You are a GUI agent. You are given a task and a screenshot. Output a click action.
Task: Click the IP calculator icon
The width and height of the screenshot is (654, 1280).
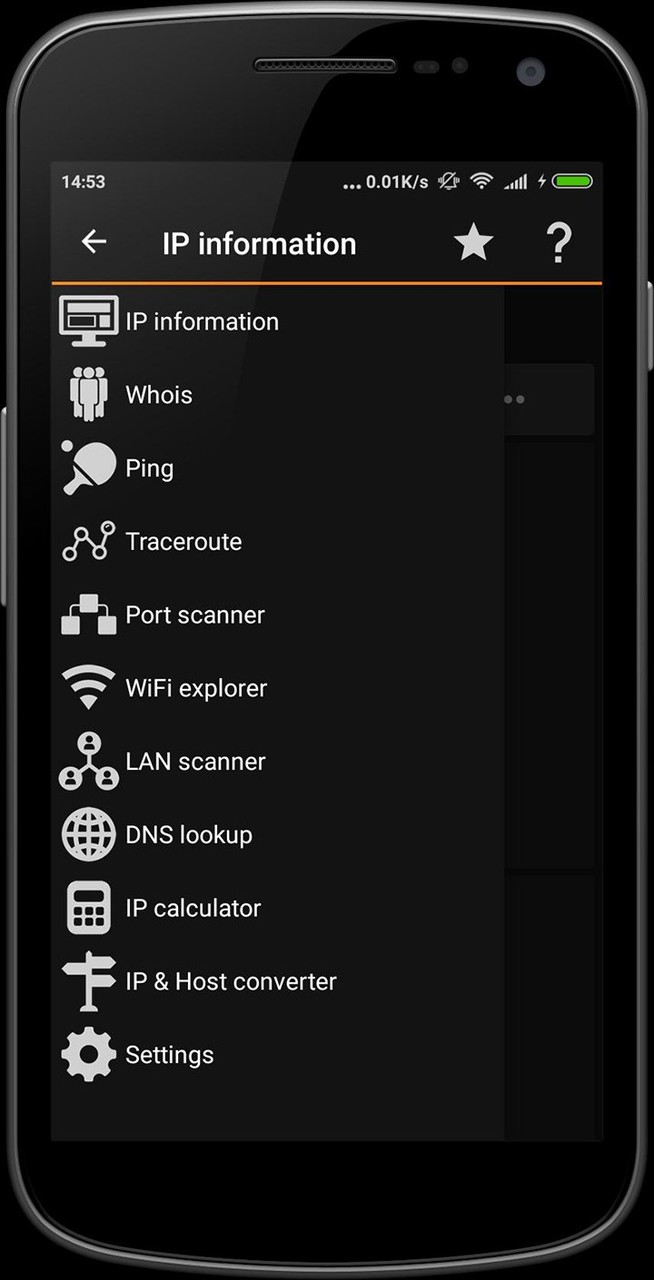89,907
